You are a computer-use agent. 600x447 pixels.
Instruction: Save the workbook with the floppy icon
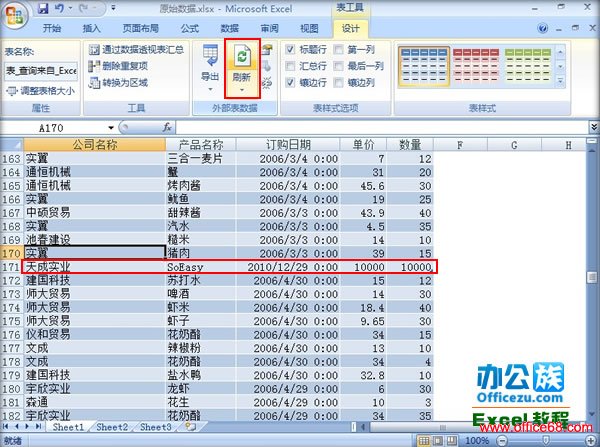tap(43, 8)
